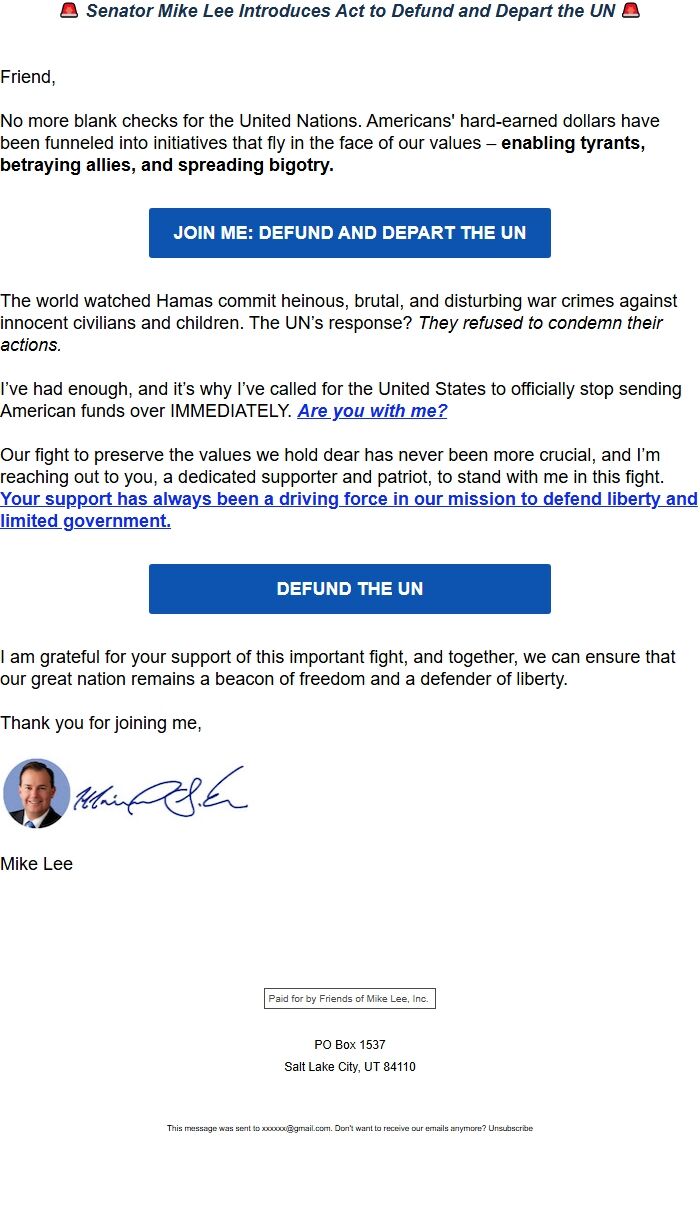Click the Unsubscribe link in footer

[x=510, y=1128]
